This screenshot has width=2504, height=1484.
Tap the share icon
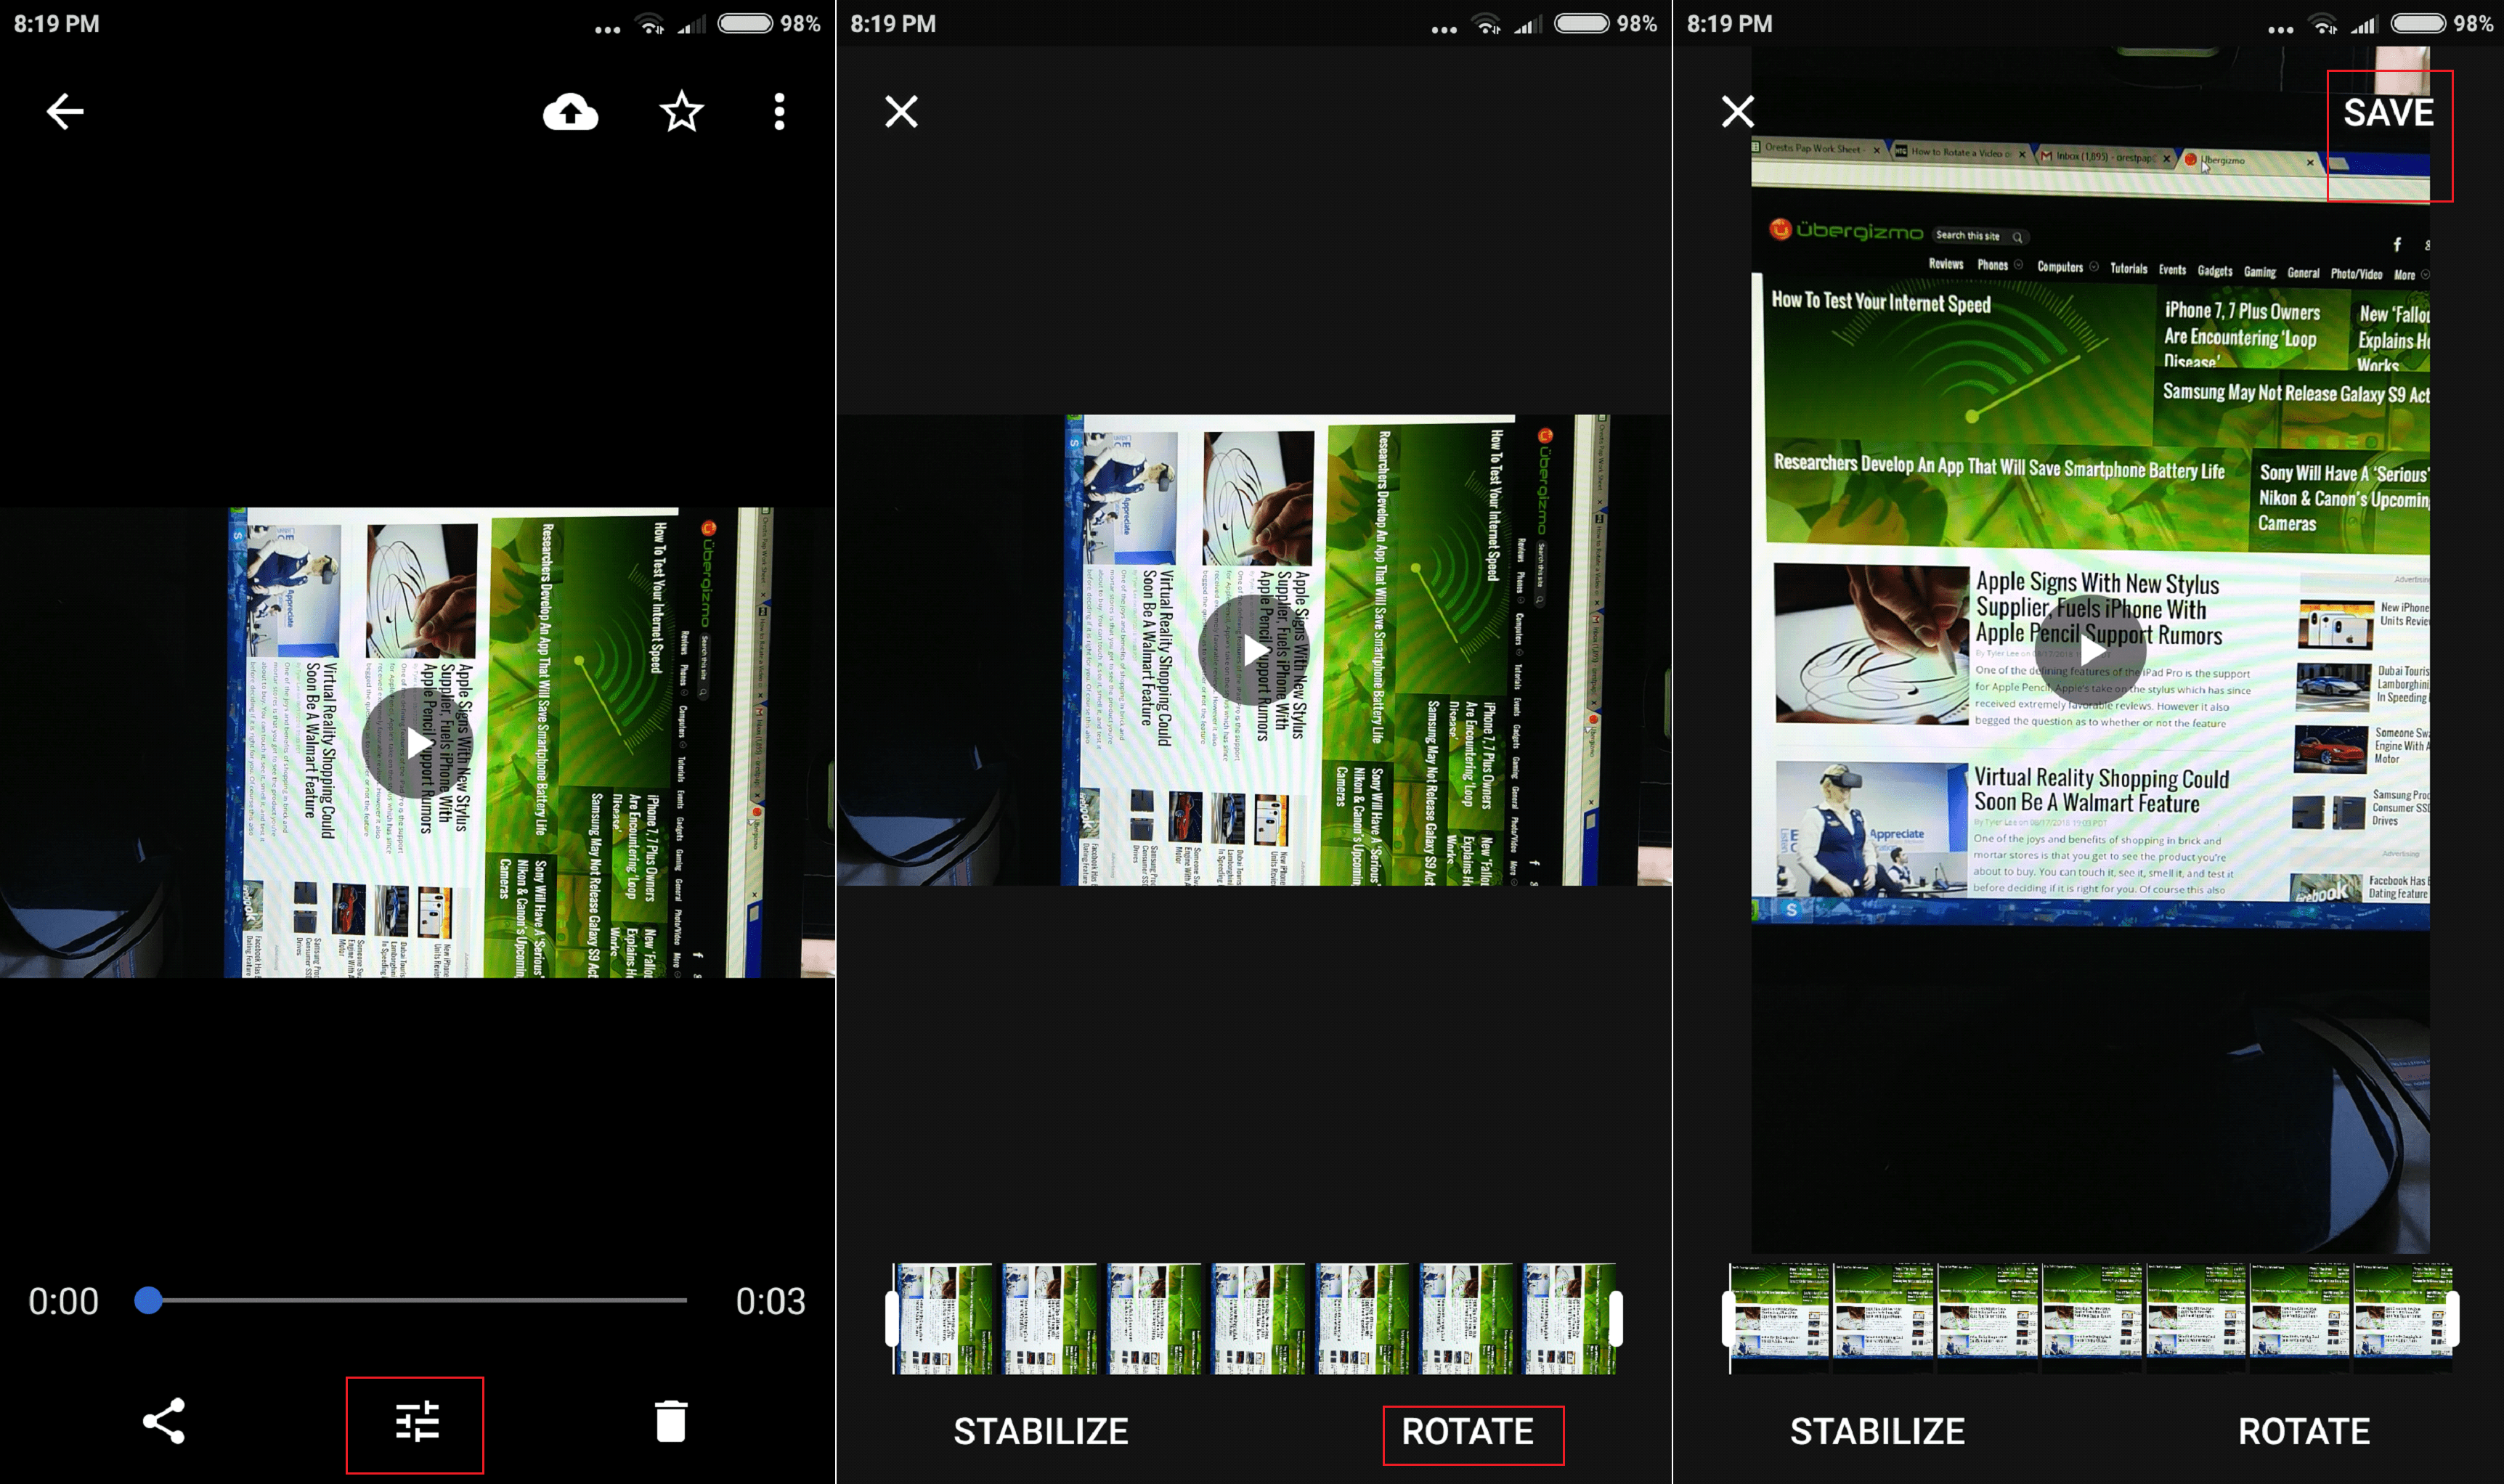164,1420
